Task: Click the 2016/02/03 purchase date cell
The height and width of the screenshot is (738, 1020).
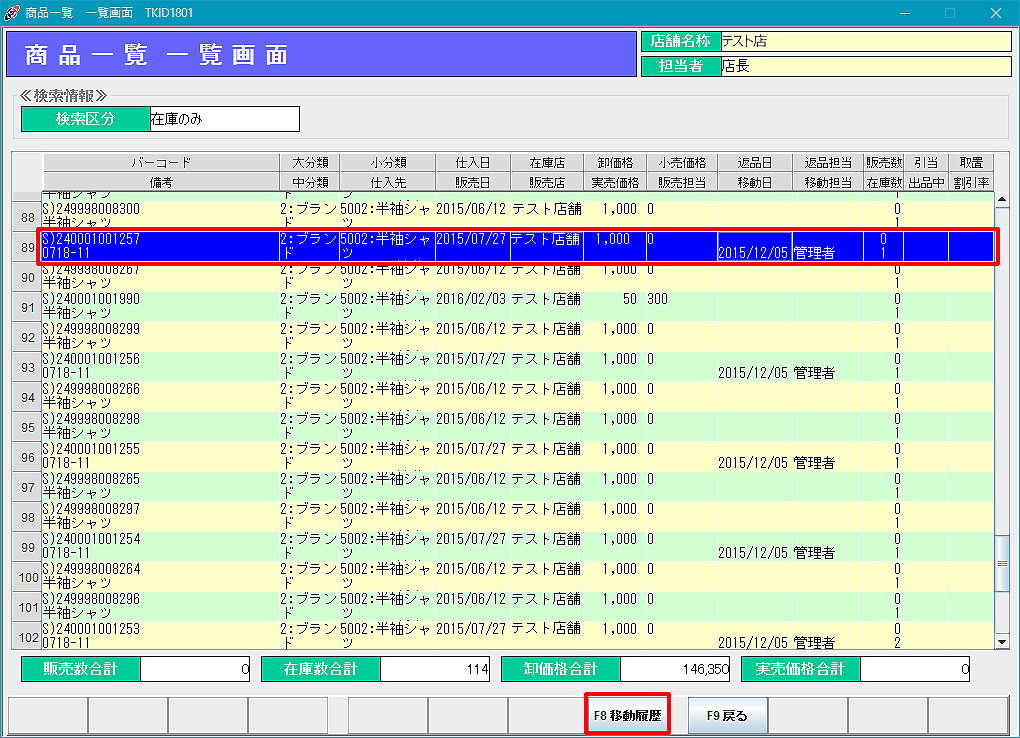Action: pyautogui.click(x=472, y=300)
